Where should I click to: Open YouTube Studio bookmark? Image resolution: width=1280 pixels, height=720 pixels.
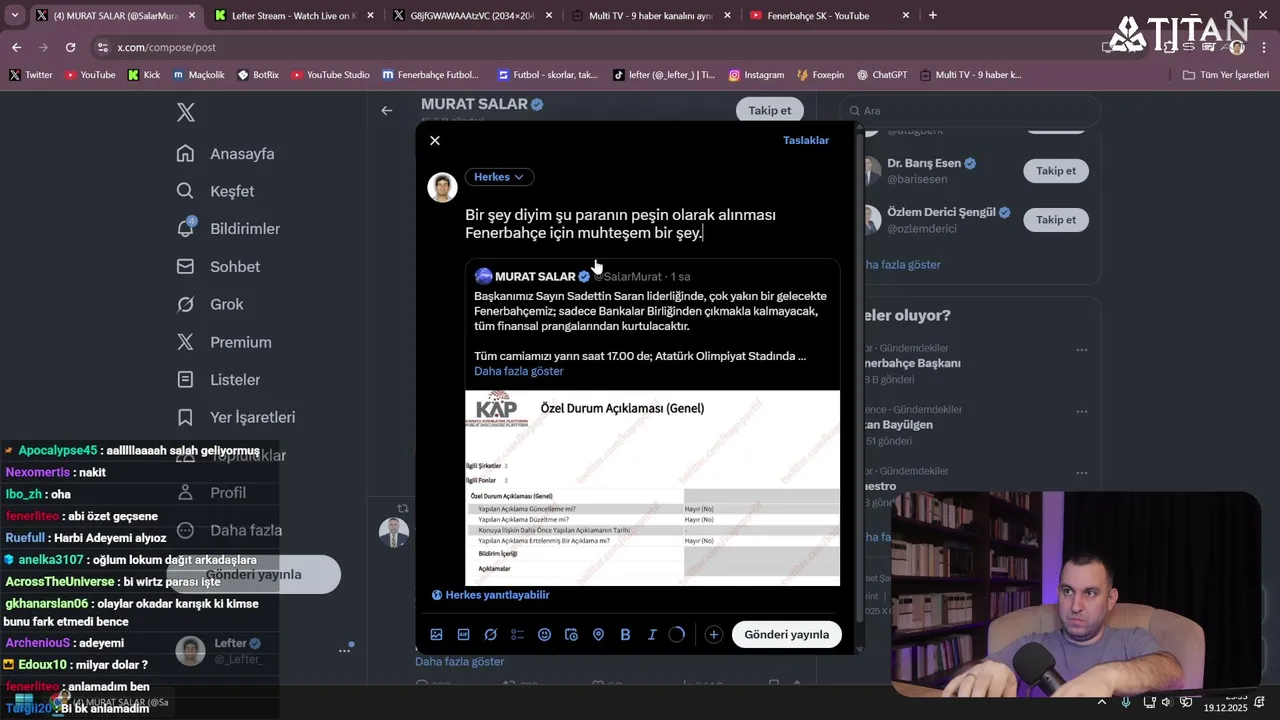330,75
